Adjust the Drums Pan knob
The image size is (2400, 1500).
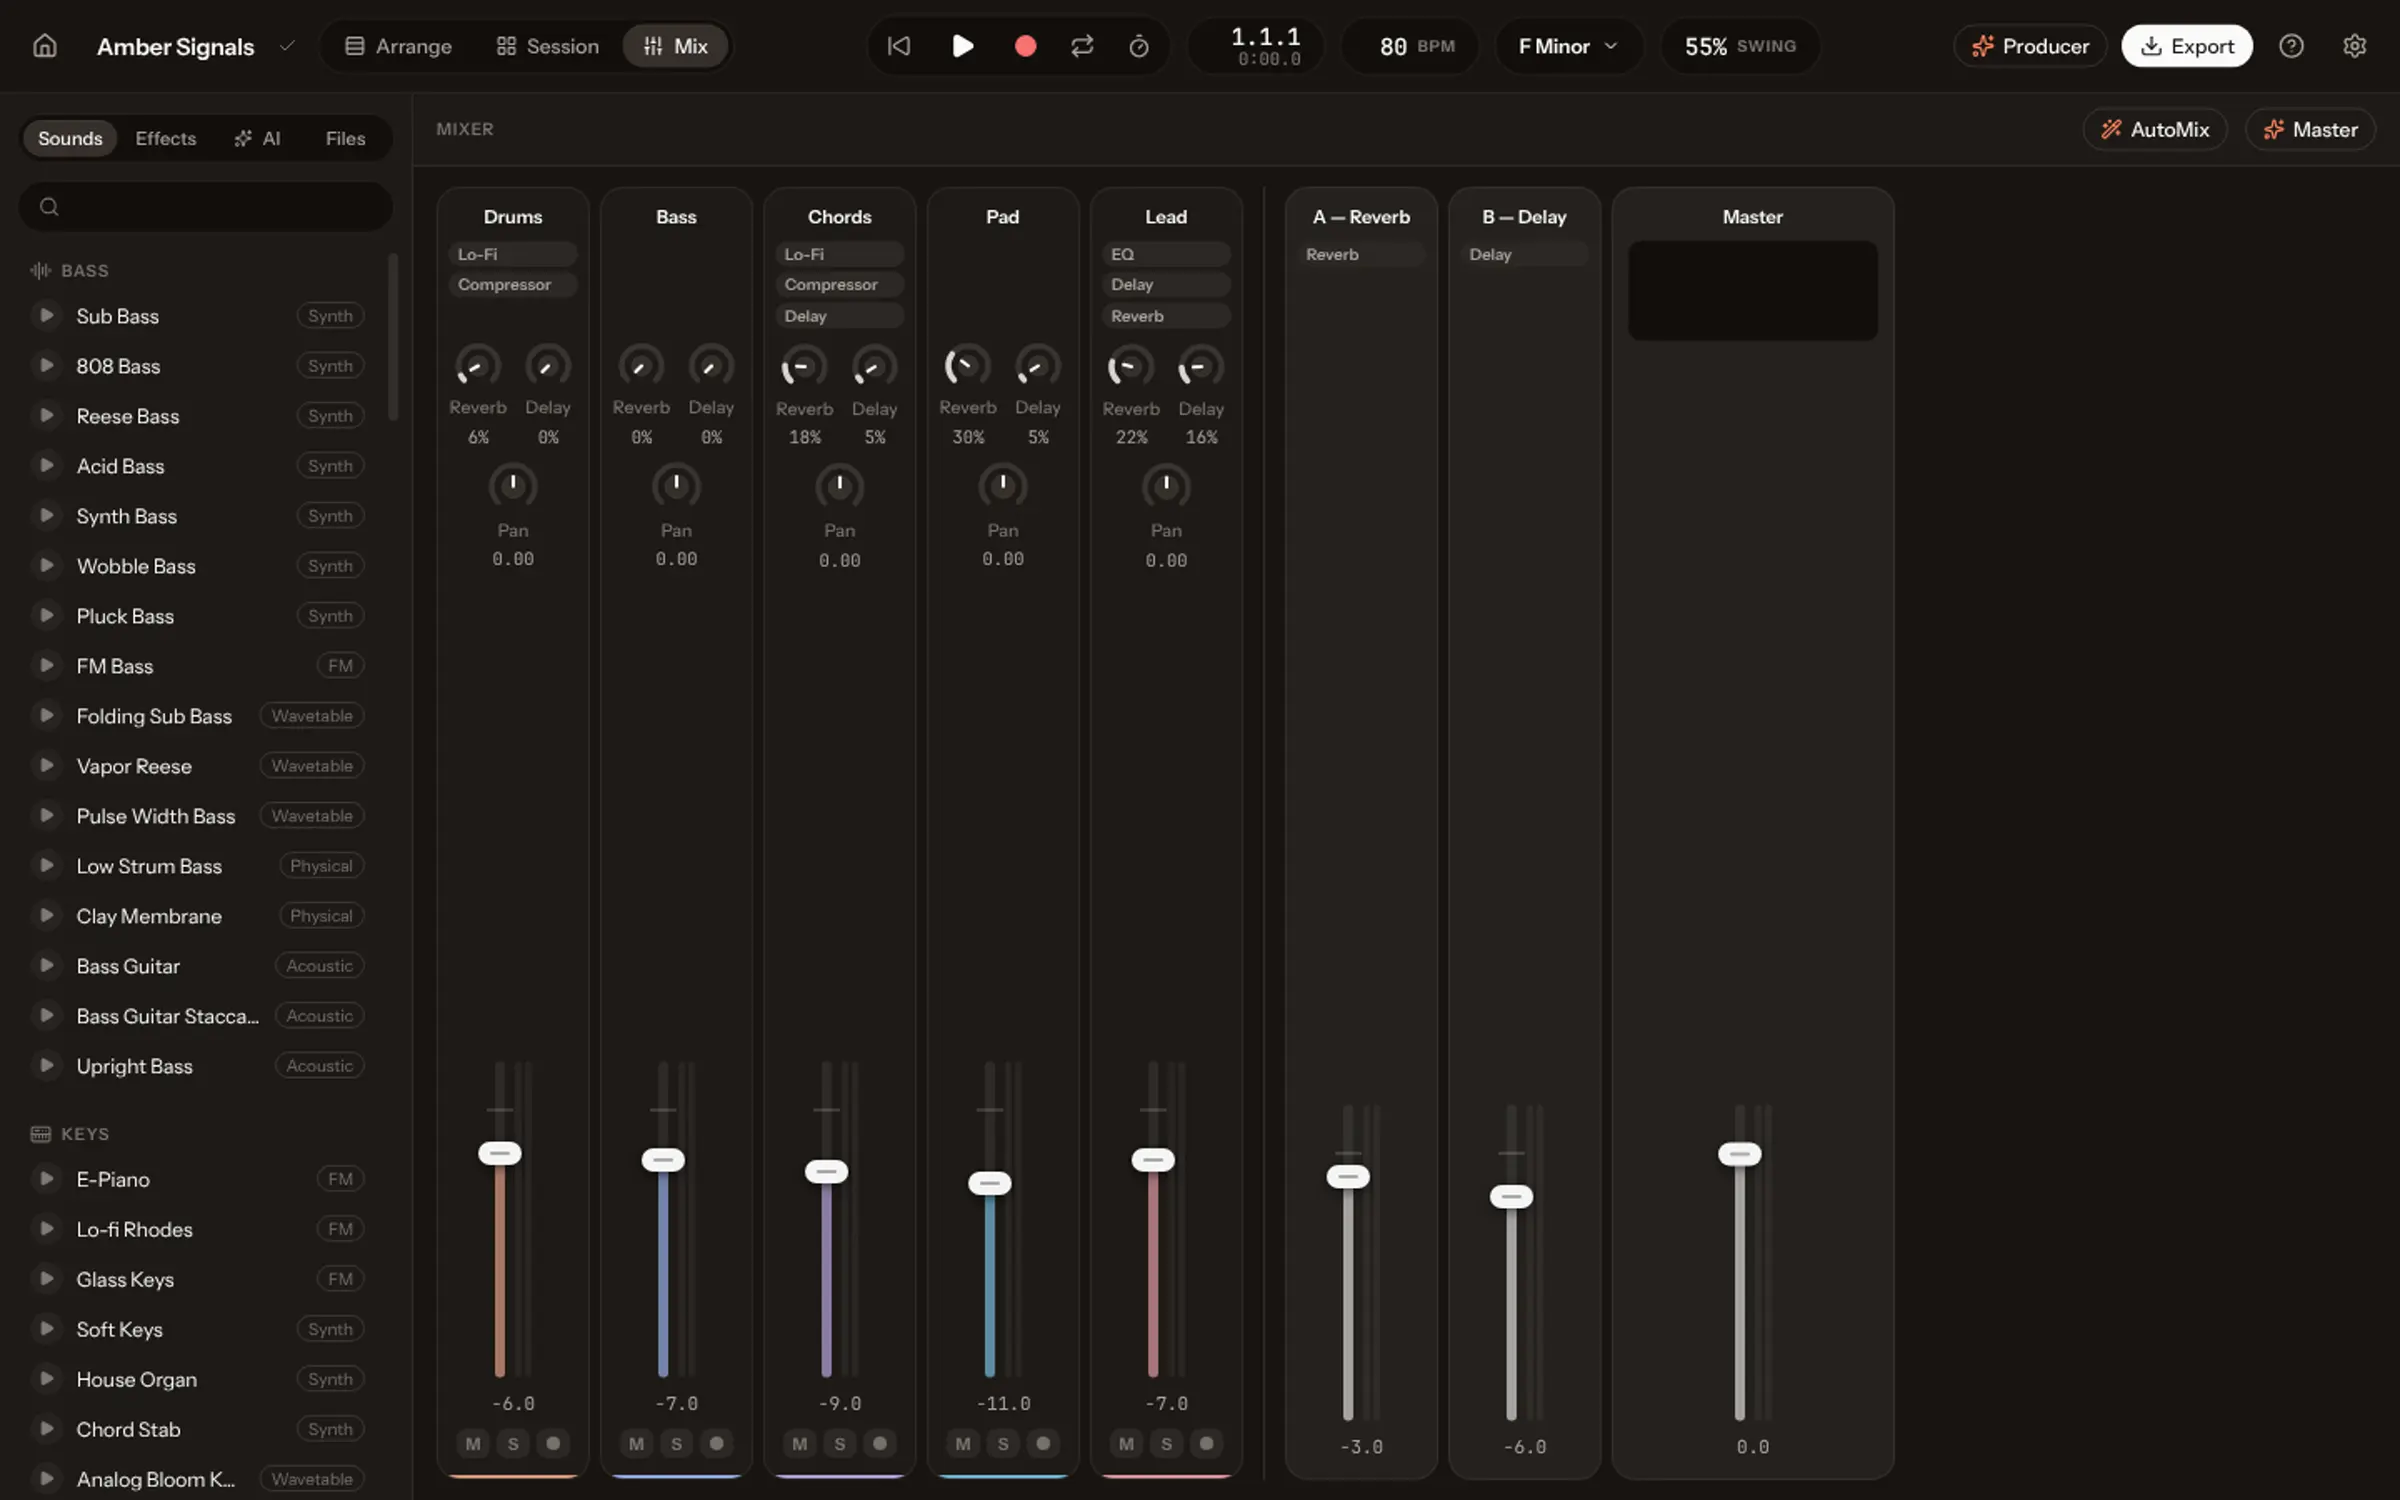pyautogui.click(x=513, y=486)
